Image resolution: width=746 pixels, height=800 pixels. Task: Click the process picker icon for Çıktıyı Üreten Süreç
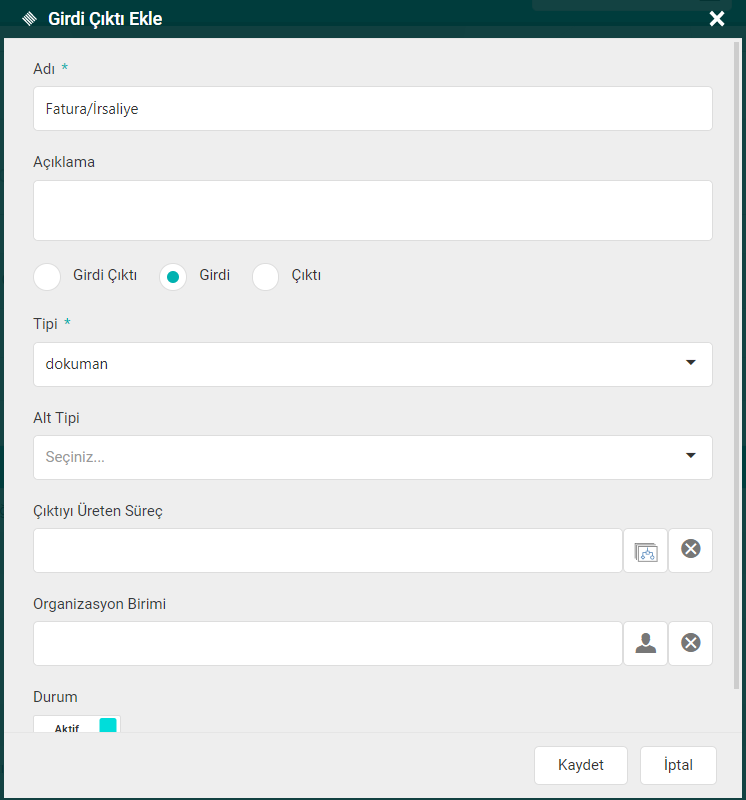(645, 551)
